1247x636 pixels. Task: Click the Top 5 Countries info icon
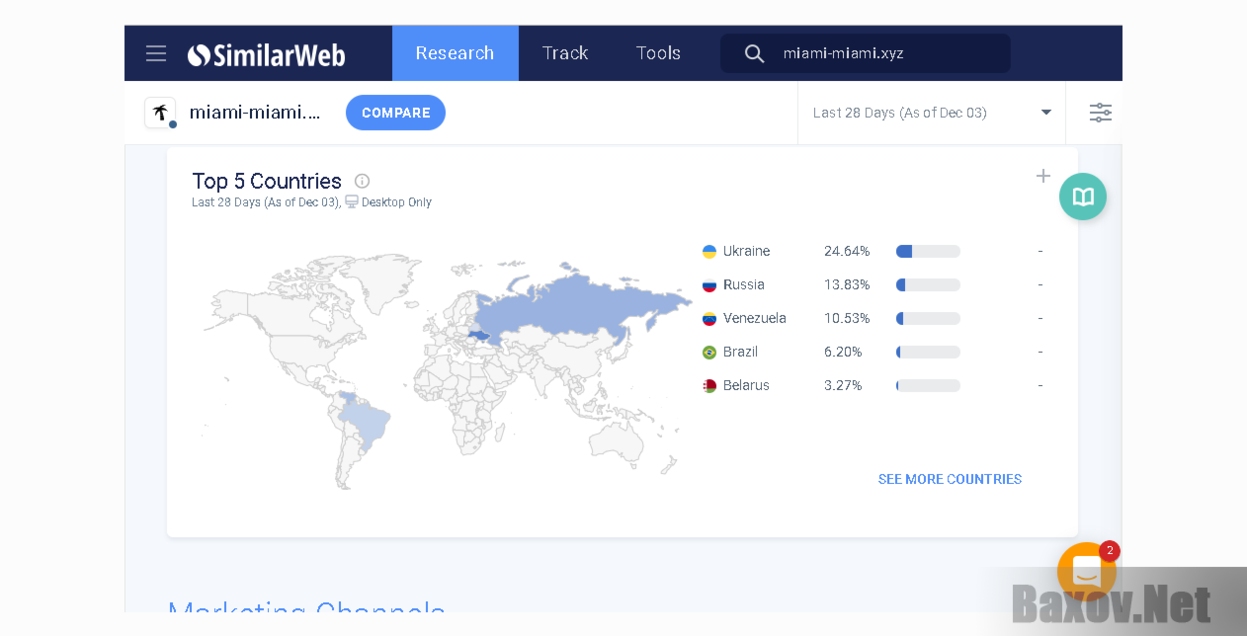coord(362,181)
